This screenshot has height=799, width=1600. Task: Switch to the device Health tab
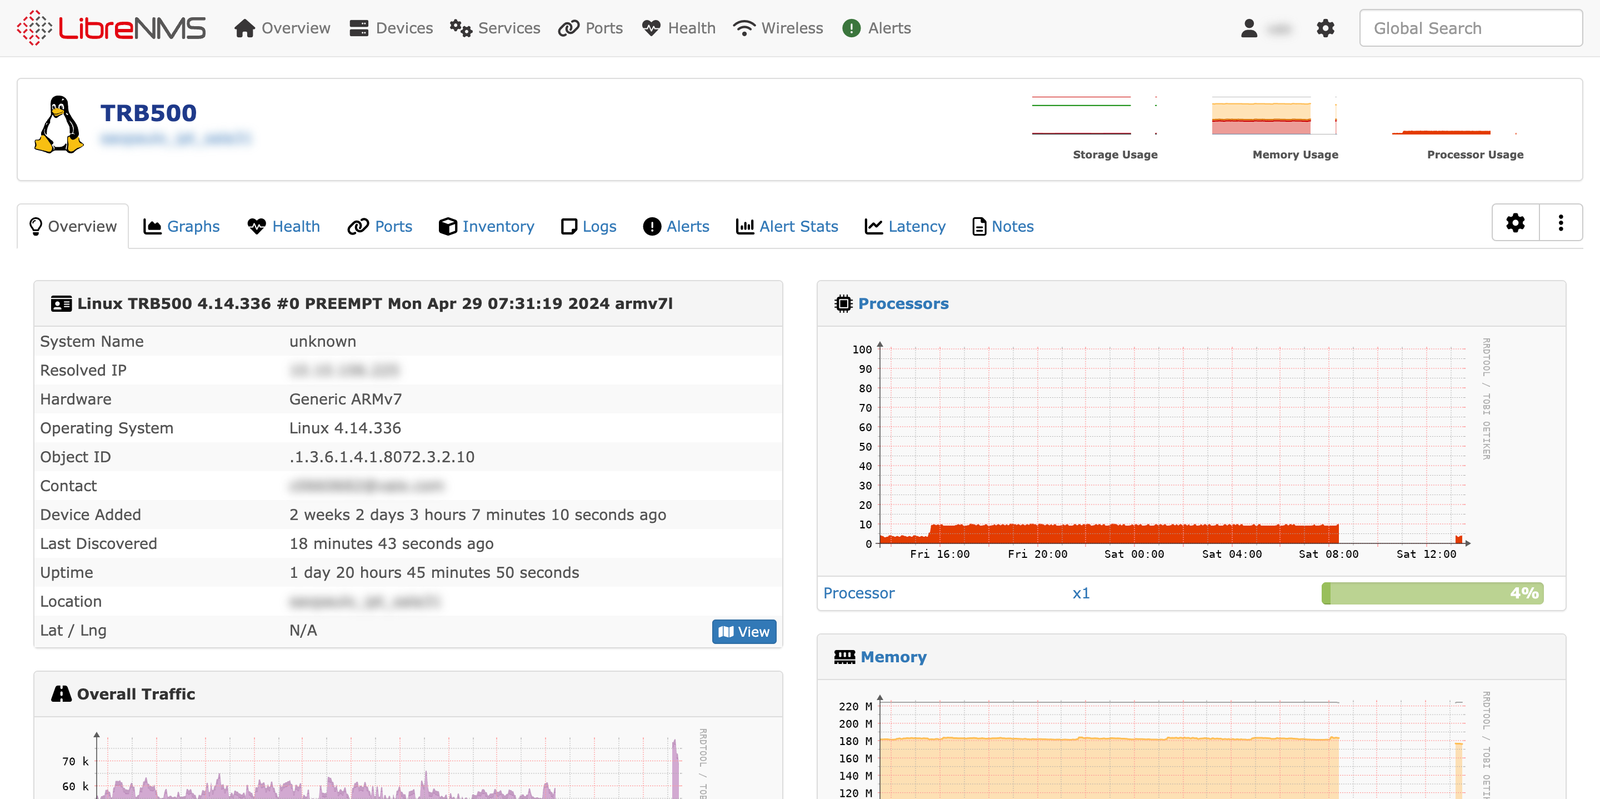[284, 226]
